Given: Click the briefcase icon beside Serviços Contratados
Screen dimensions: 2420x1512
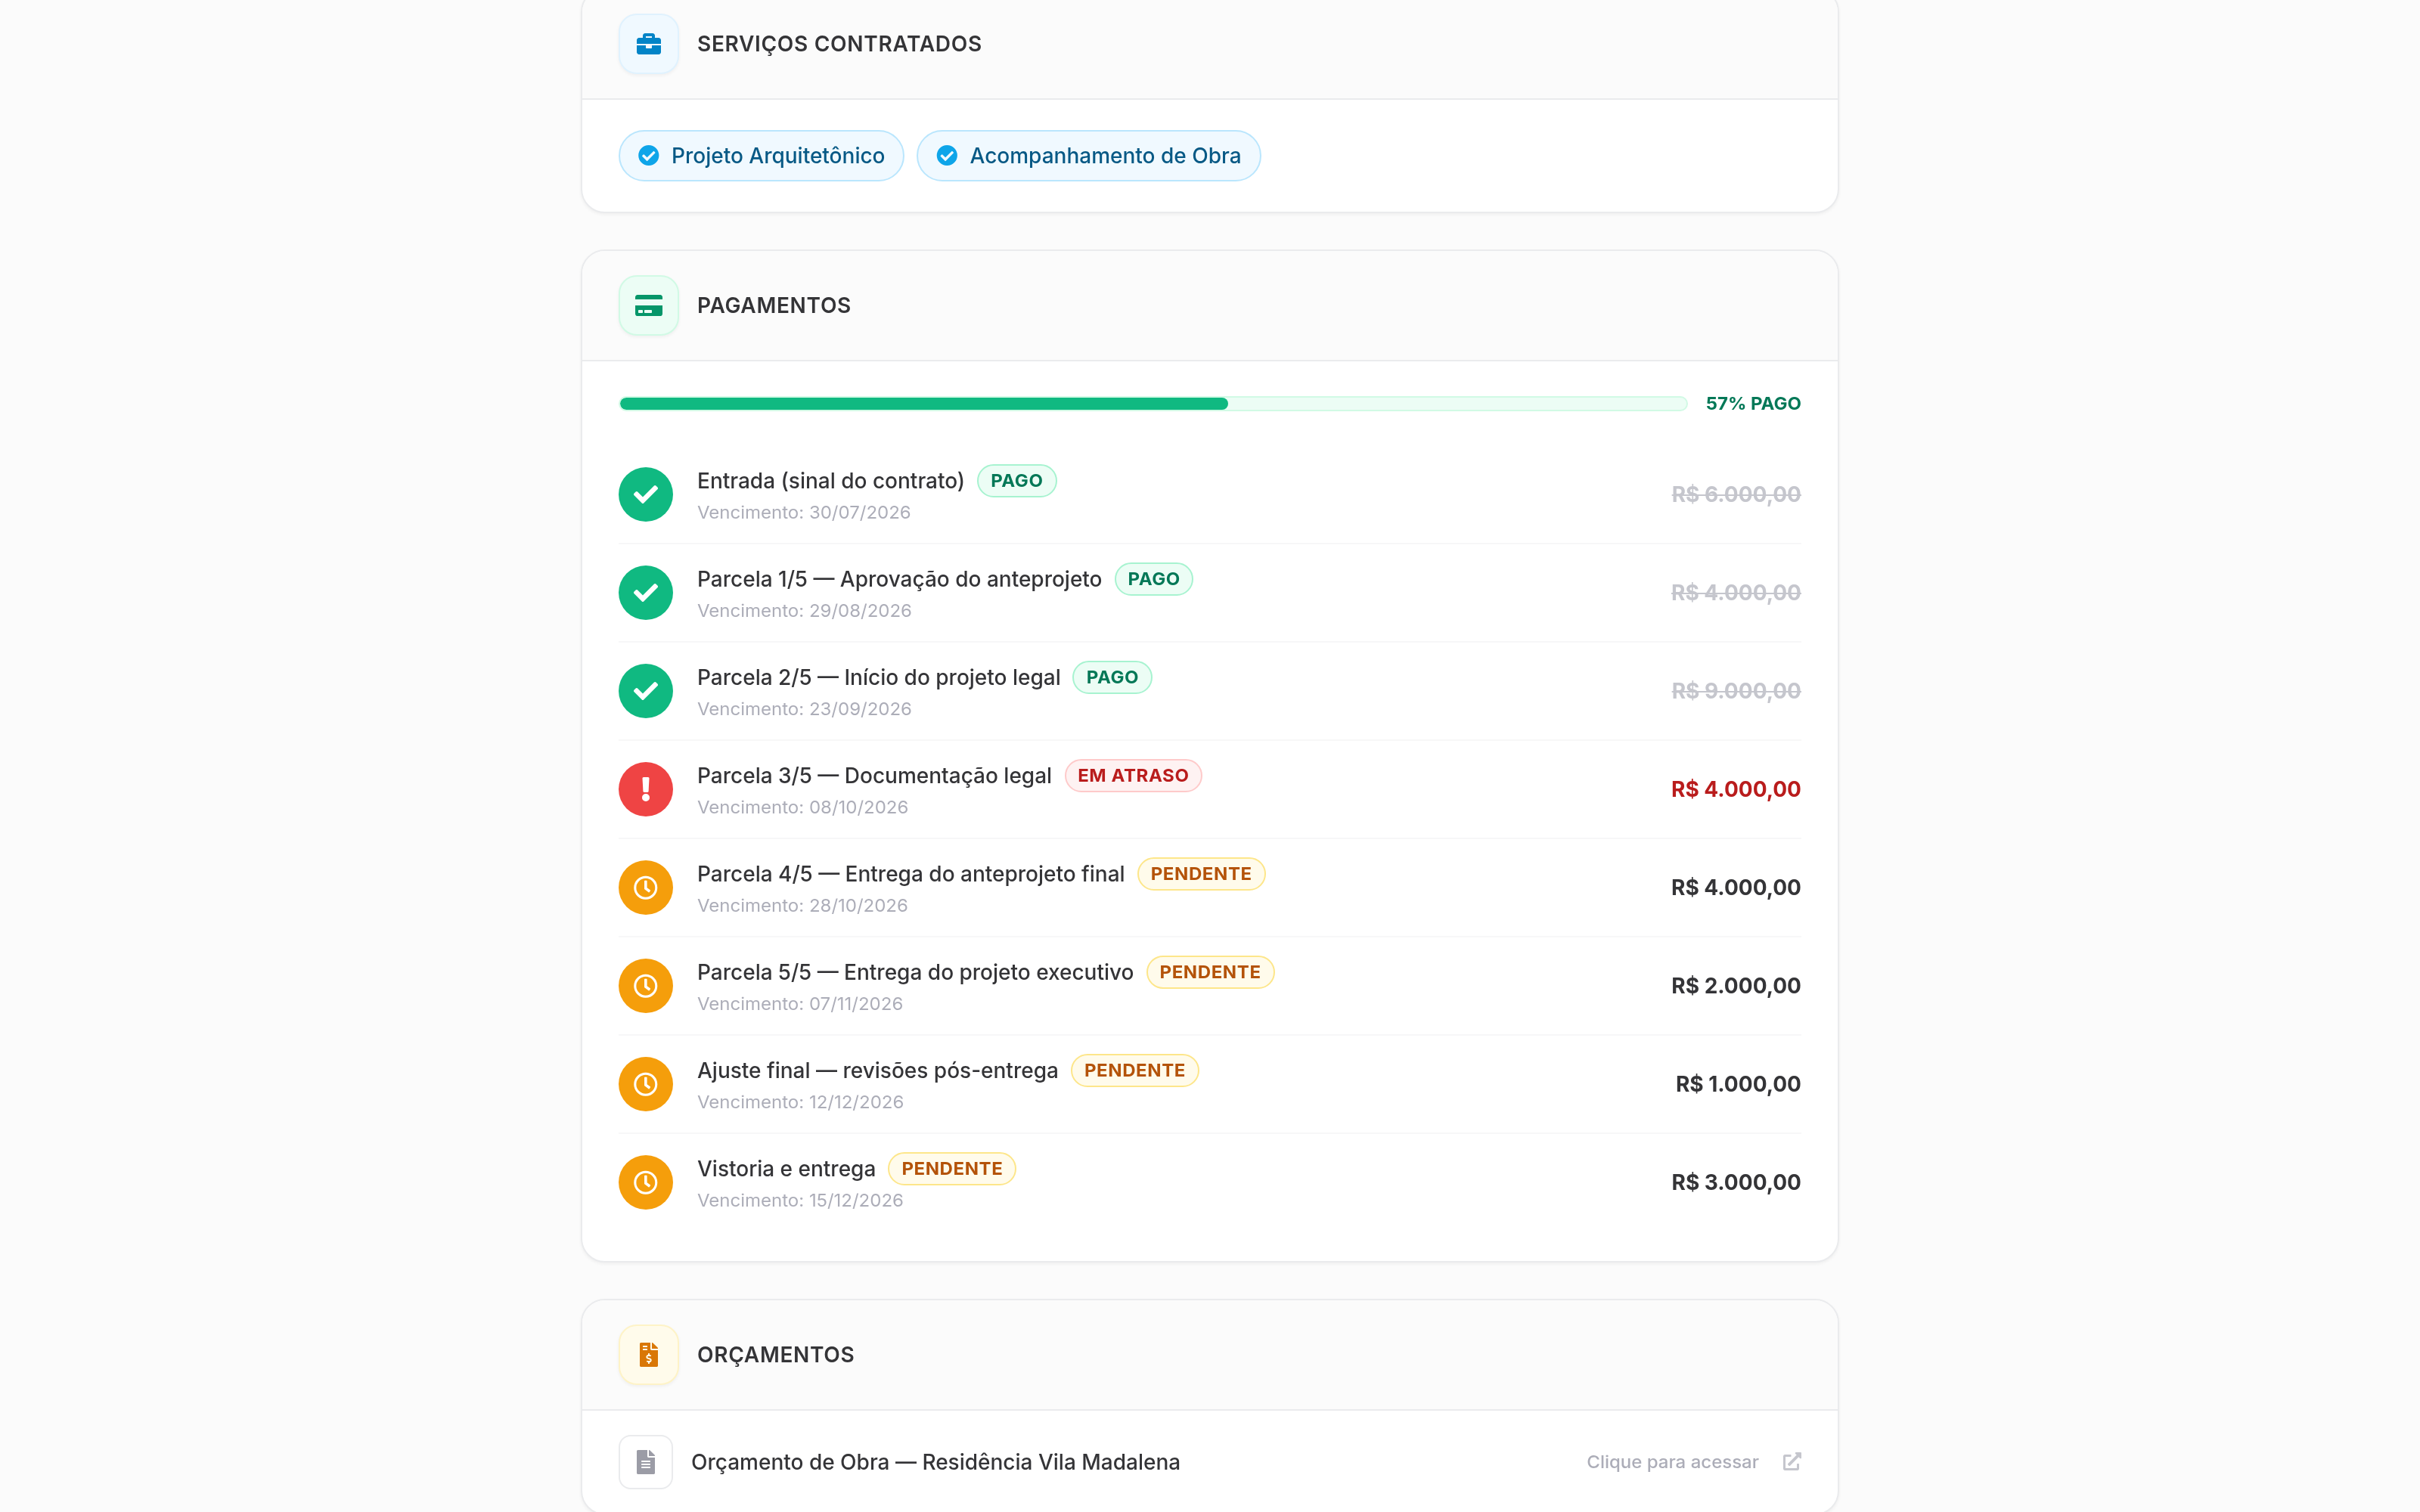Looking at the screenshot, I should [x=648, y=44].
